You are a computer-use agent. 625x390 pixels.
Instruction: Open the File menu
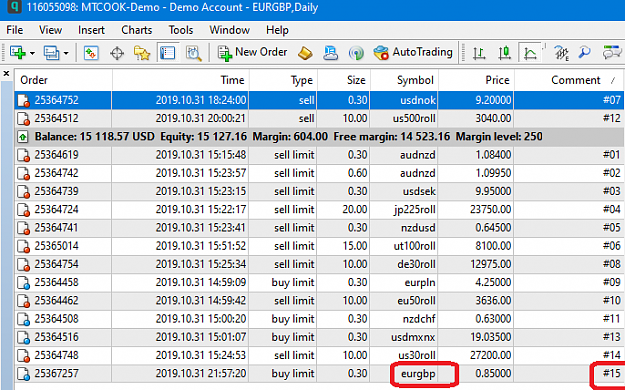pos(15,30)
